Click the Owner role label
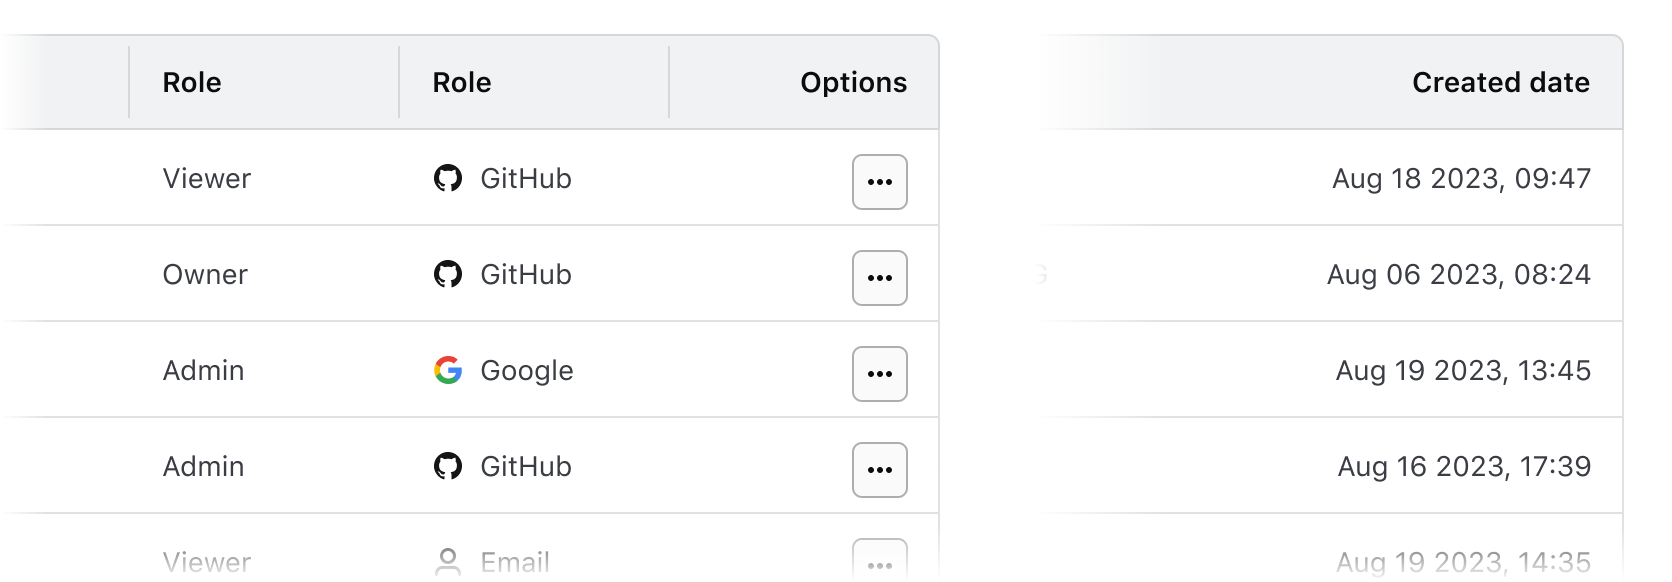The width and height of the screenshot is (1672, 582). click(205, 275)
